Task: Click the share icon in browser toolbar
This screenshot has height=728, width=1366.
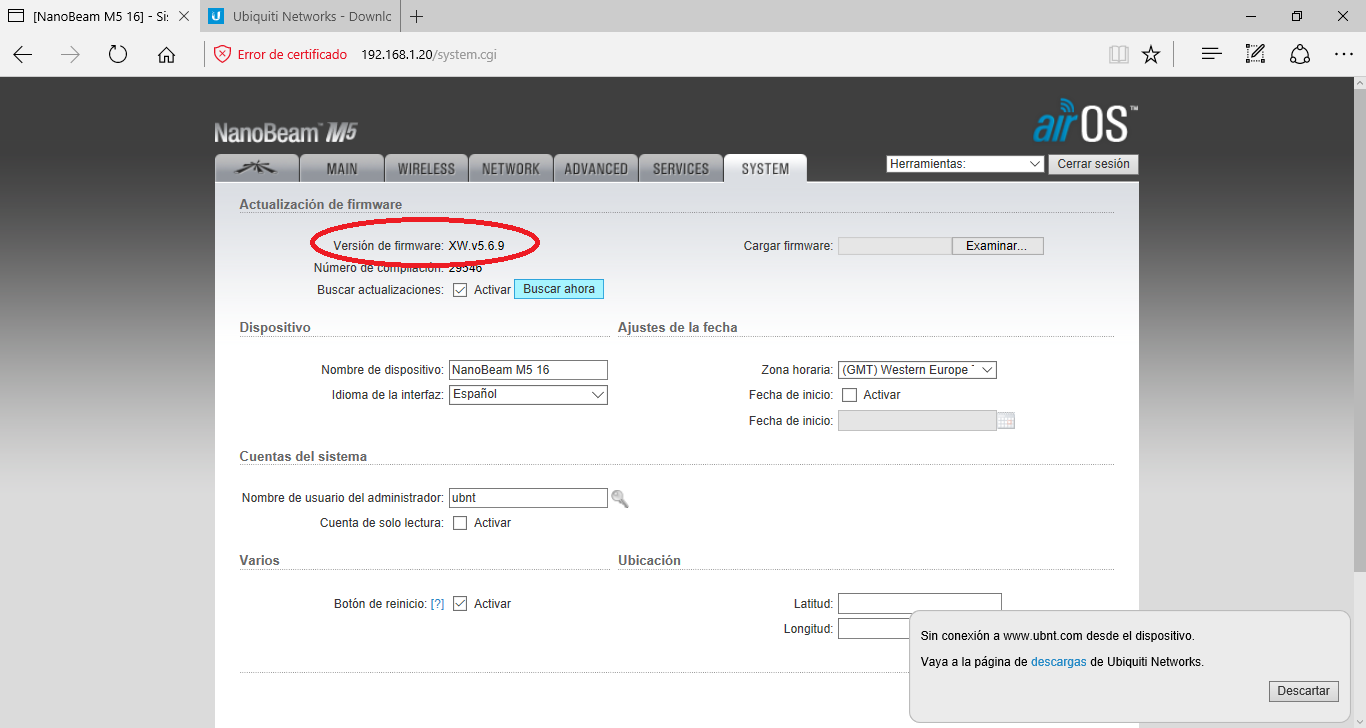Action: (x=1300, y=54)
